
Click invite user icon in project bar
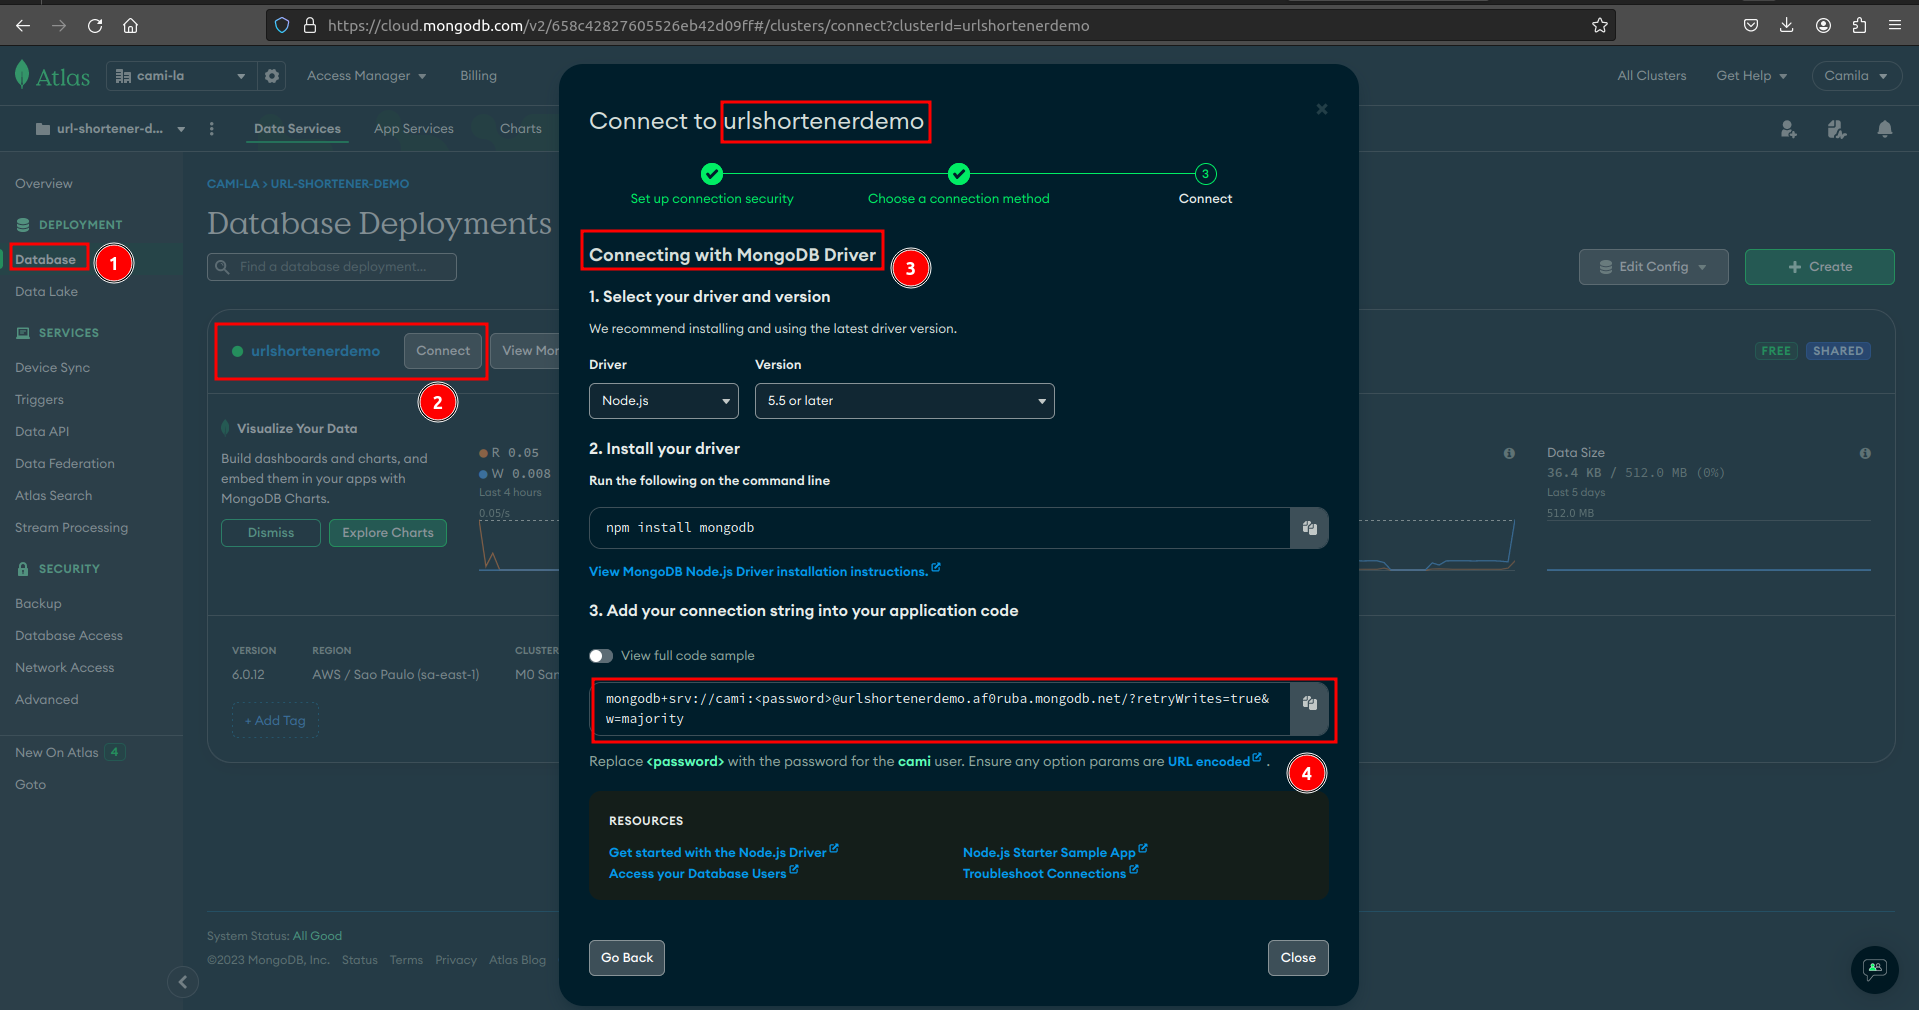[1789, 129]
